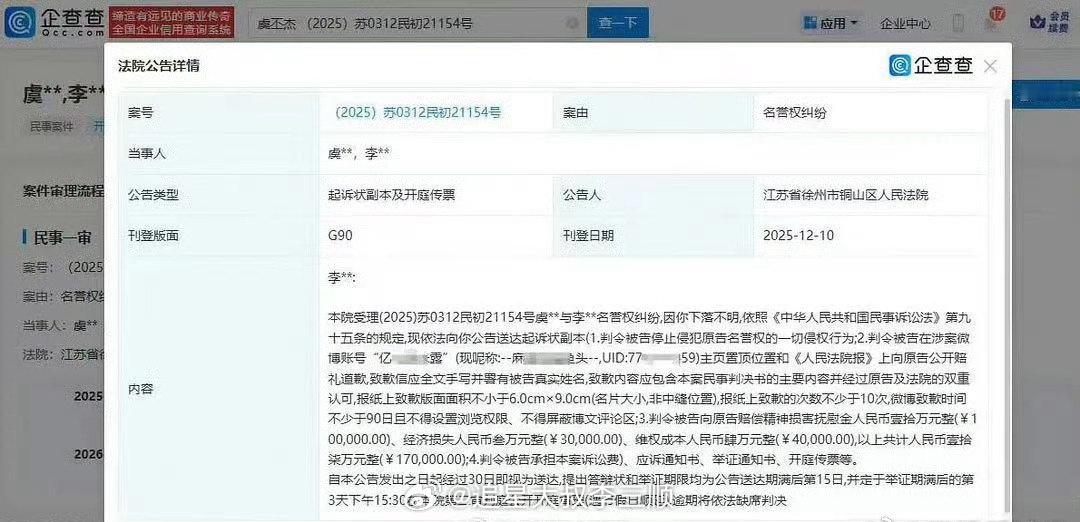The height and width of the screenshot is (522, 1080).
Task: Click the G90 publication page value
Action: tap(342, 236)
